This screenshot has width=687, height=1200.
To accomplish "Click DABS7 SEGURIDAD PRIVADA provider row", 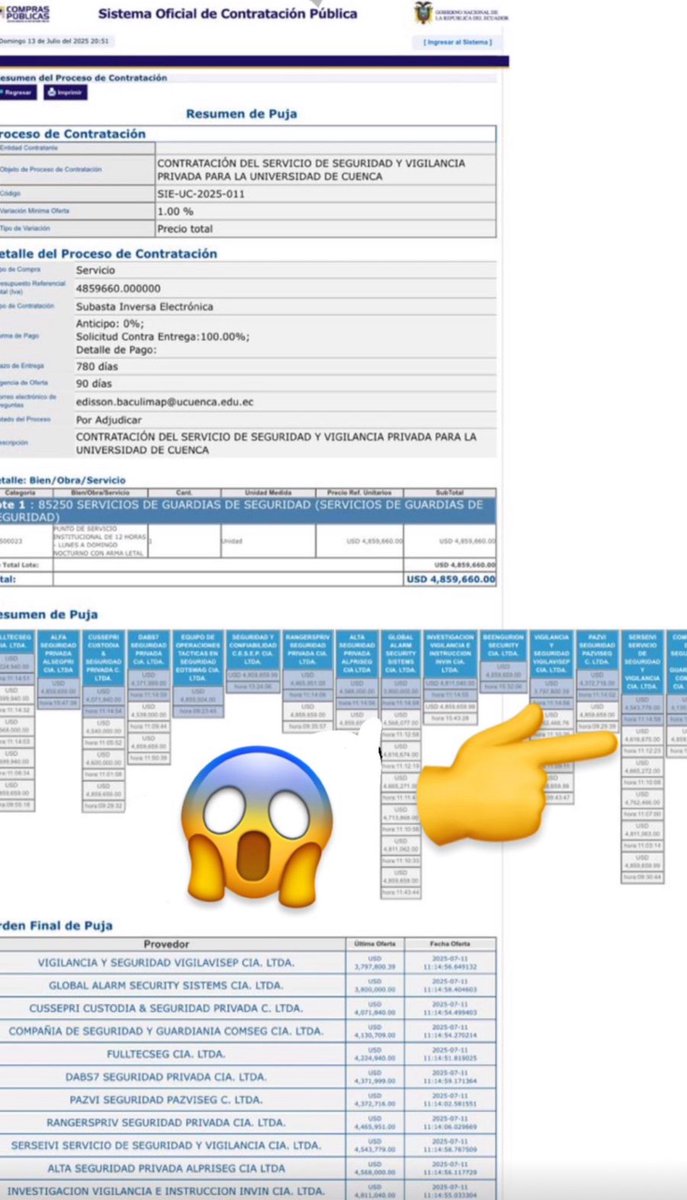I will tap(247, 1077).
